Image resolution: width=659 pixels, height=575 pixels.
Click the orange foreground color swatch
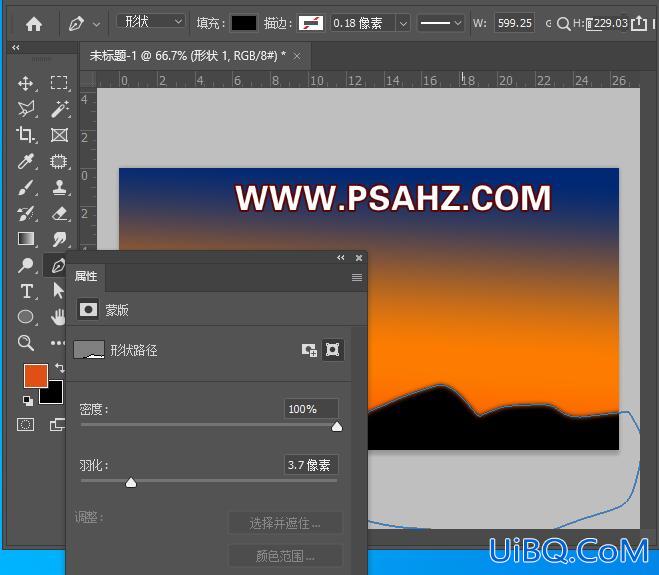34,374
